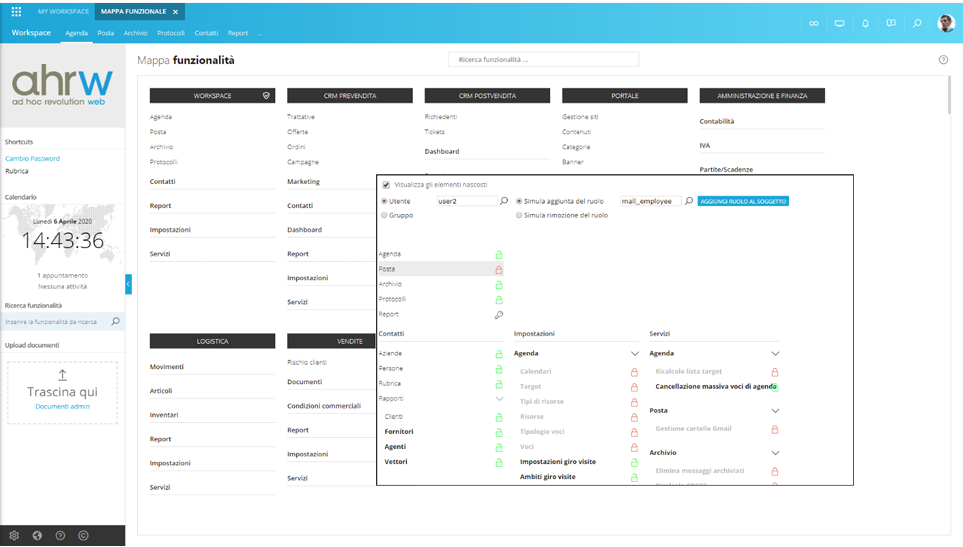Open the Cambio Password shortcut link

[x=32, y=159]
